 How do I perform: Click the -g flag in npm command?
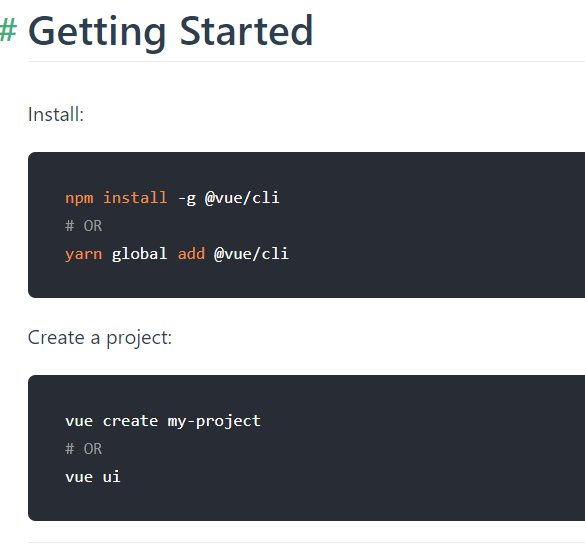[187, 199]
